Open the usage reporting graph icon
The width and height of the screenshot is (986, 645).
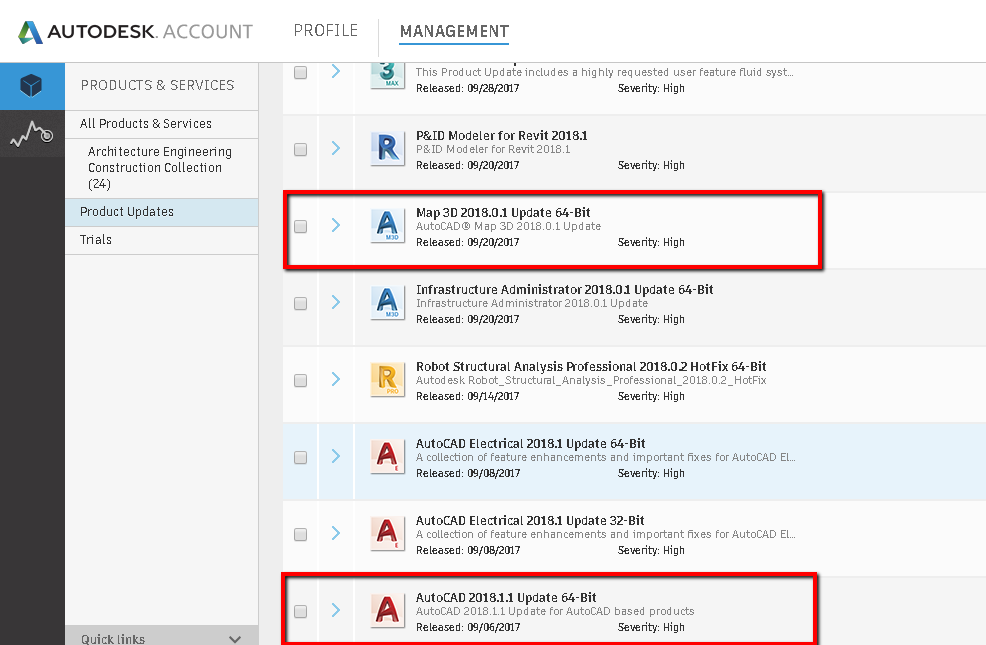pyautogui.click(x=31, y=133)
